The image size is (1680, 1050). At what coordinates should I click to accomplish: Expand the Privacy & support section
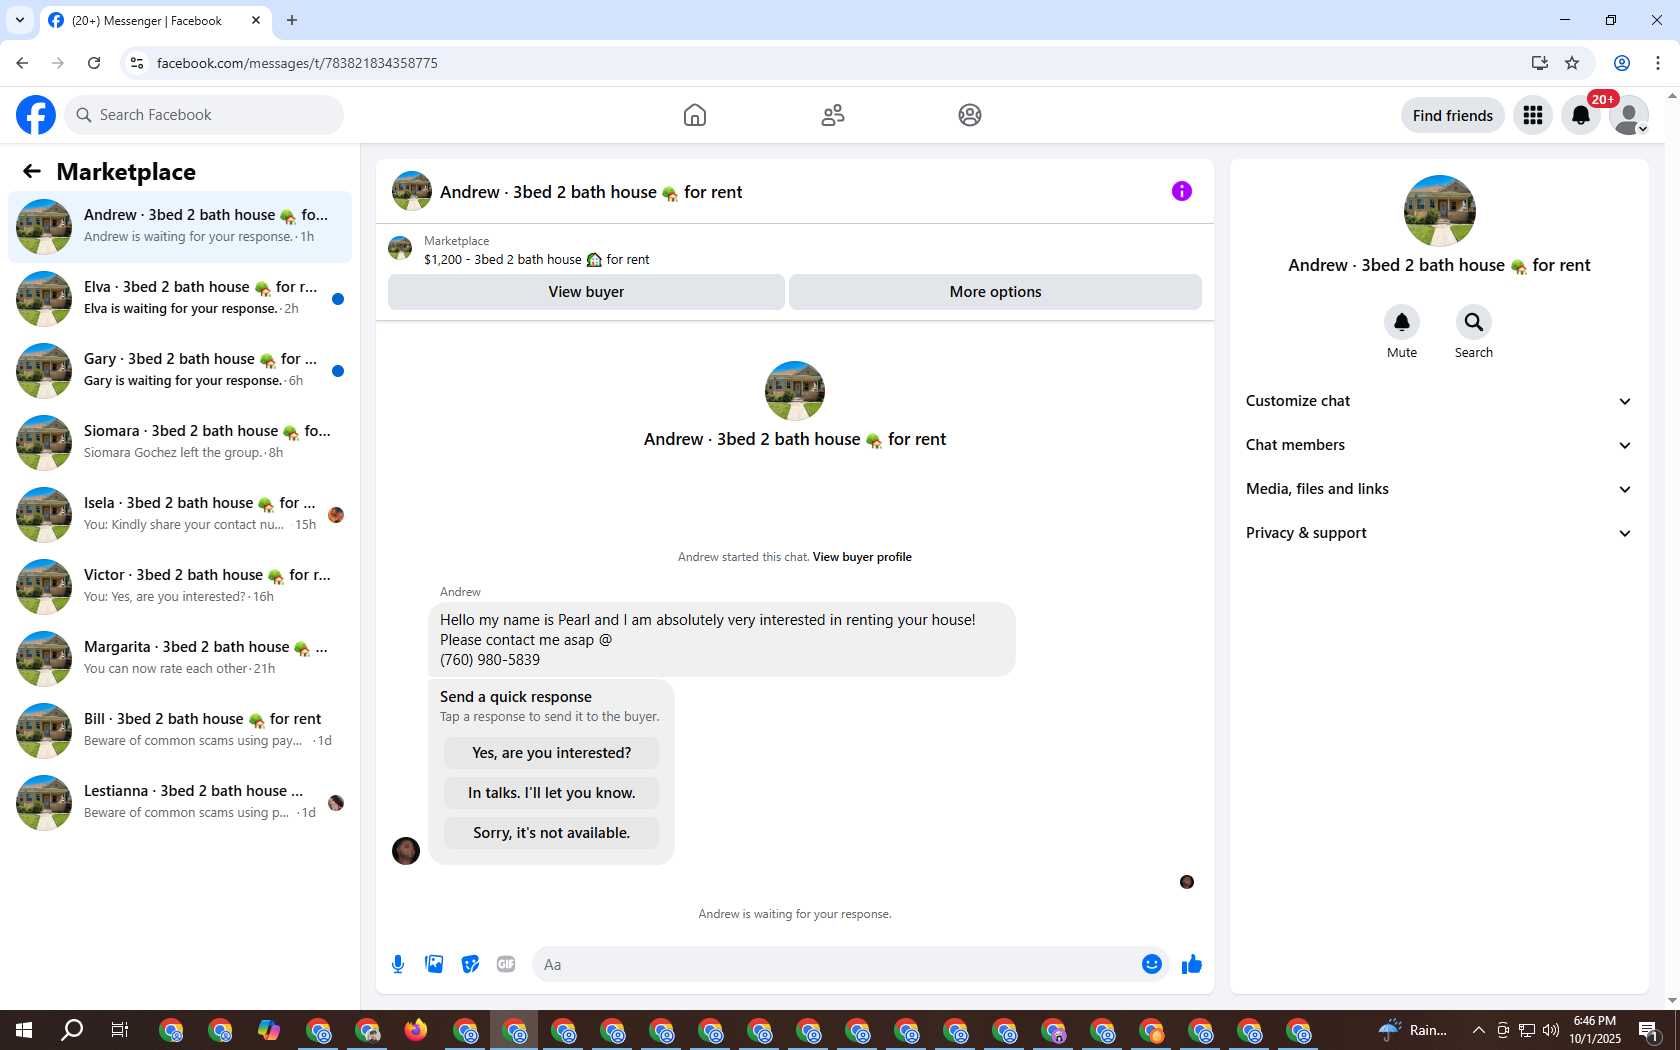[1439, 533]
